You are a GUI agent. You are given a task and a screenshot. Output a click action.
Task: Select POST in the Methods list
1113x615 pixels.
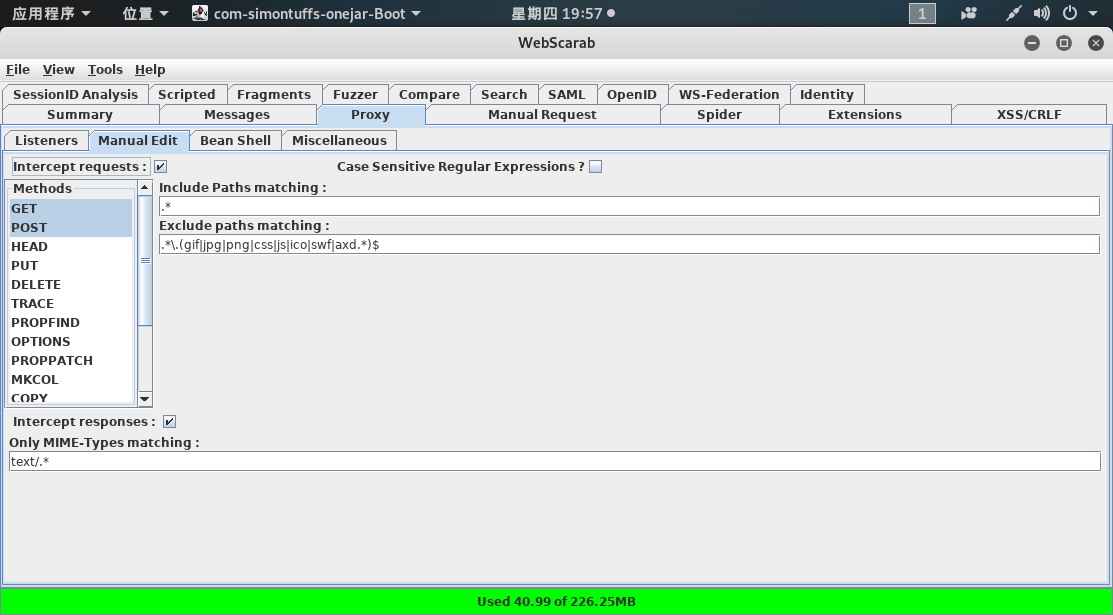pos(71,228)
